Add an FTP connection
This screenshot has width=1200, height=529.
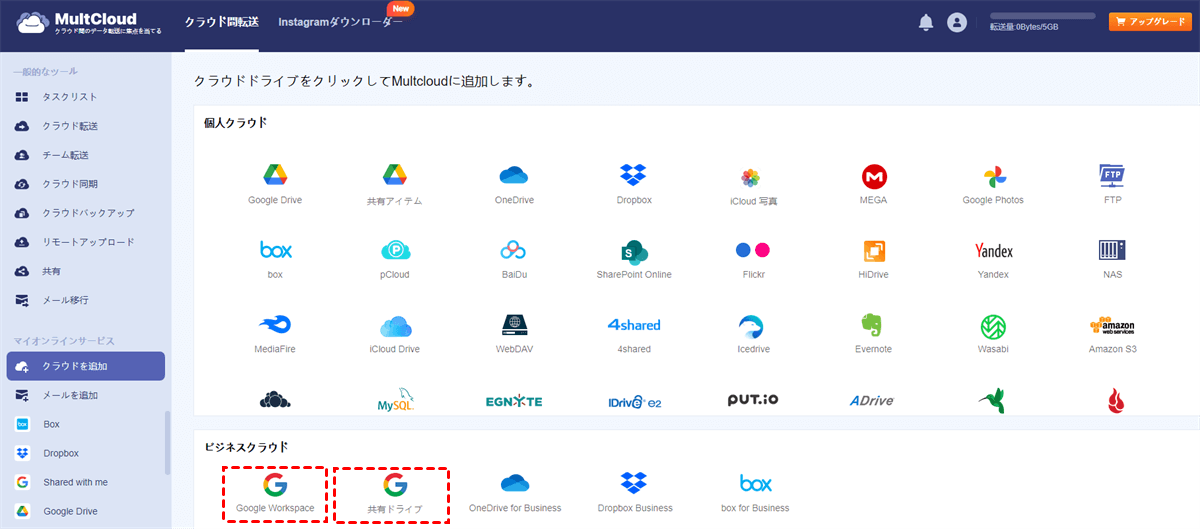tap(1112, 185)
